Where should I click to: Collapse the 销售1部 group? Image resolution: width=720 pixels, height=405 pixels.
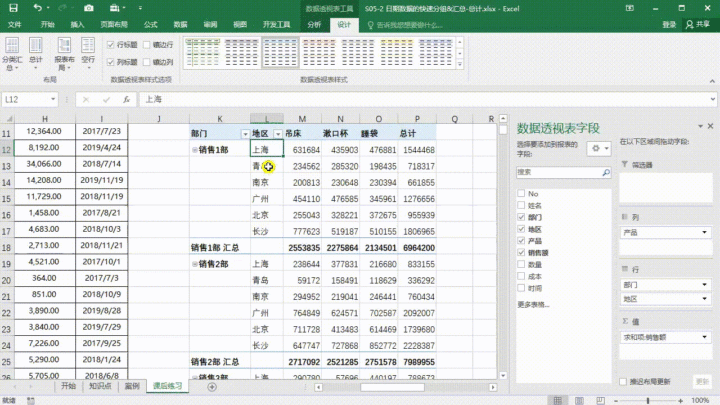(195, 150)
